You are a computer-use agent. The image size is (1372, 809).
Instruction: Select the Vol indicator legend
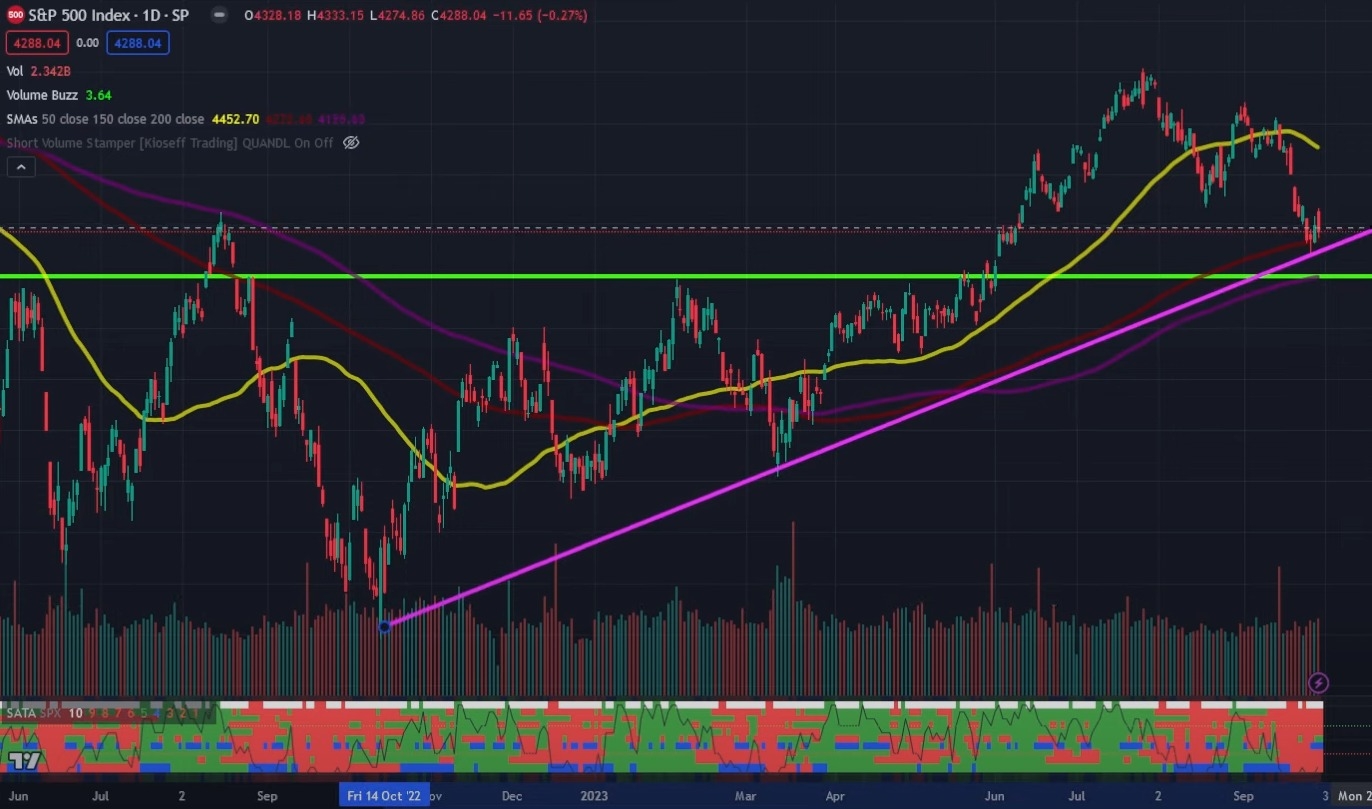(15, 71)
